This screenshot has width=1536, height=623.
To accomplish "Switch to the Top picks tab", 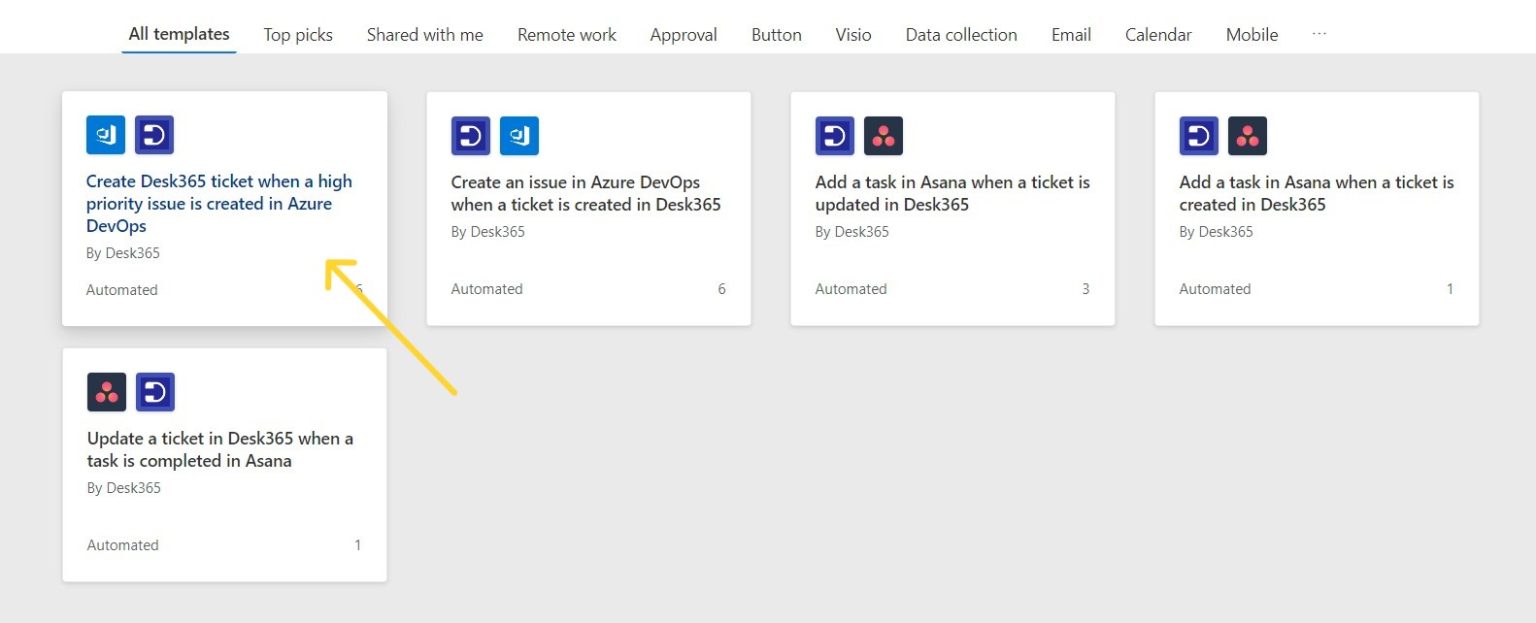I will pyautogui.click(x=297, y=34).
